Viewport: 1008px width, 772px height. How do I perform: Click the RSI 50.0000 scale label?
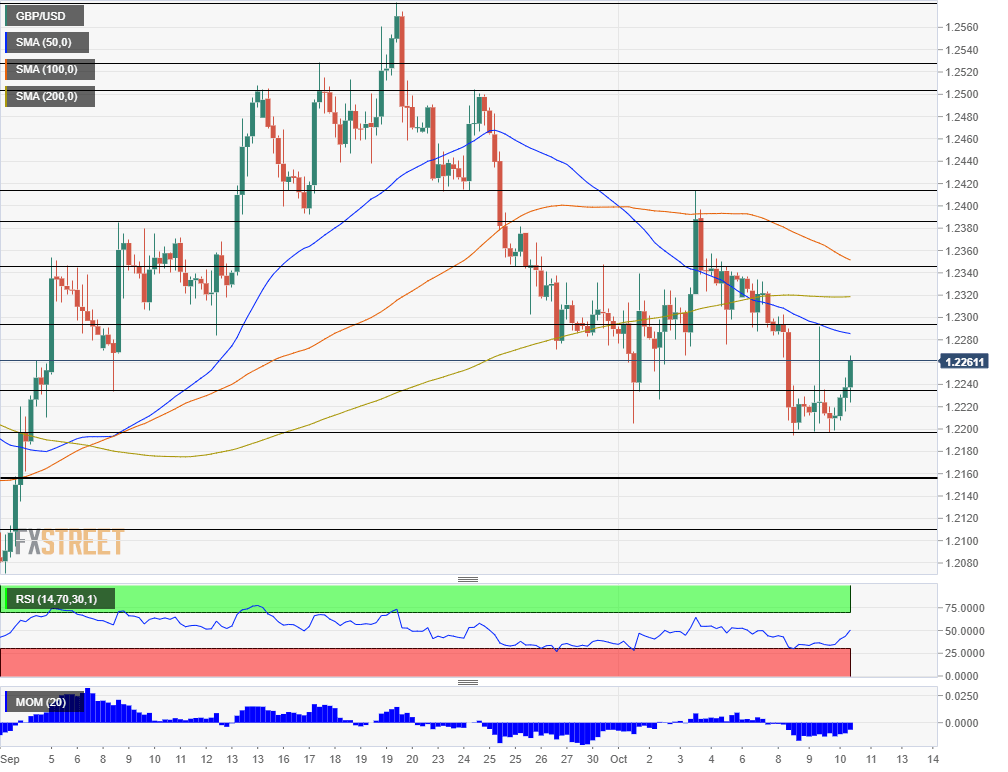click(964, 631)
